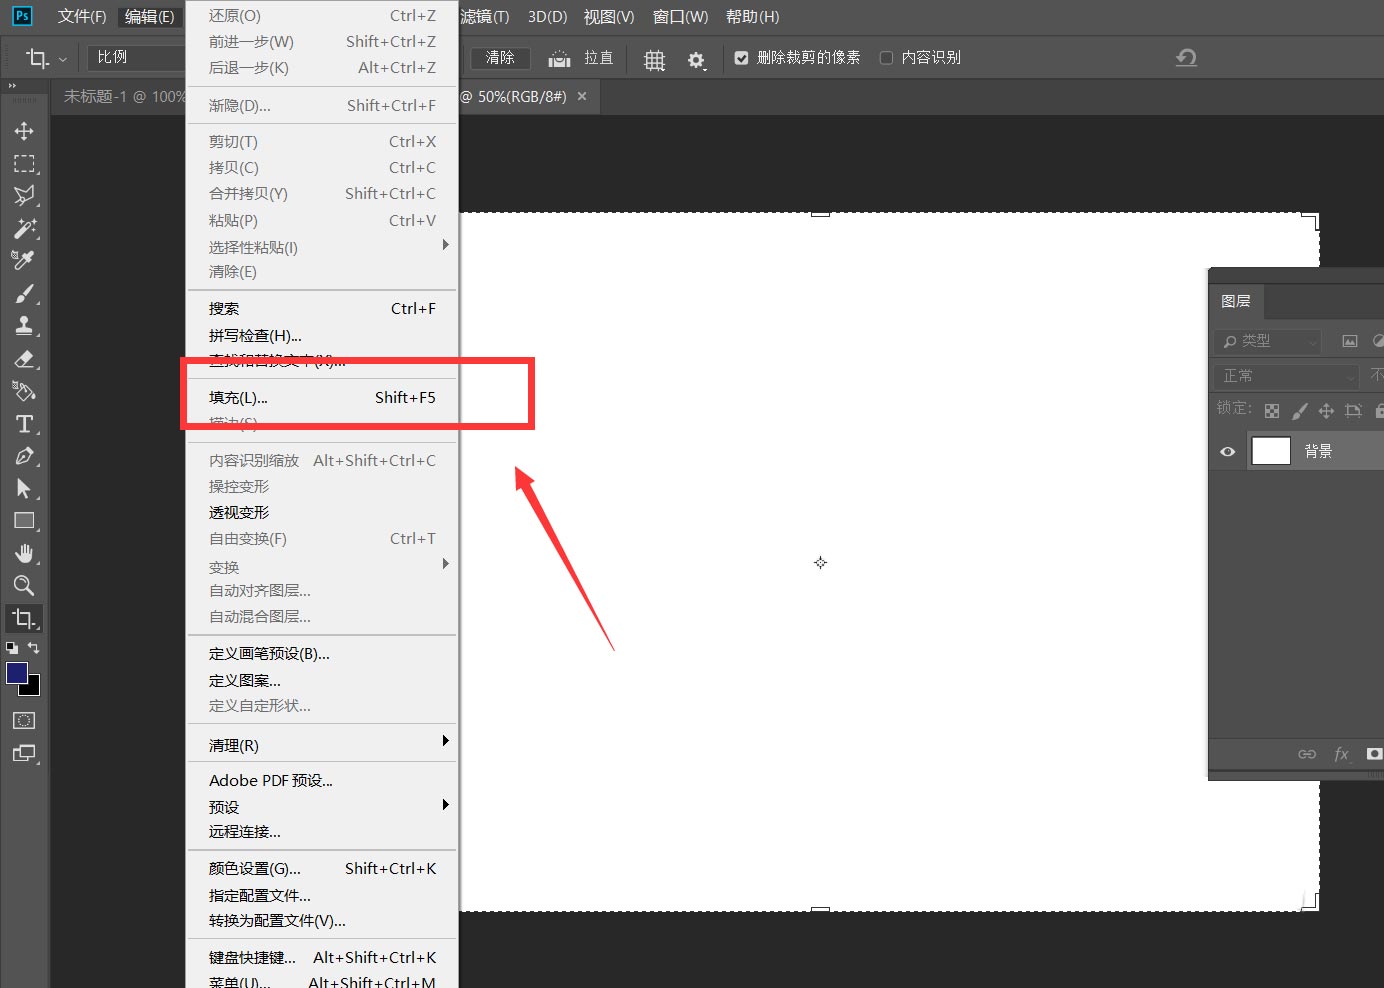Open crop overlay grid options

tap(654, 59)
